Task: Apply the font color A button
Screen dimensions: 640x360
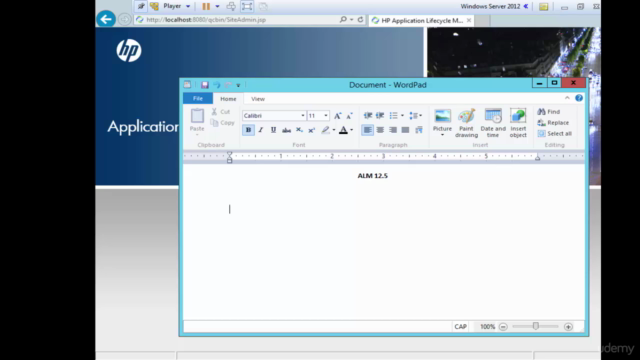Action: 343,130
